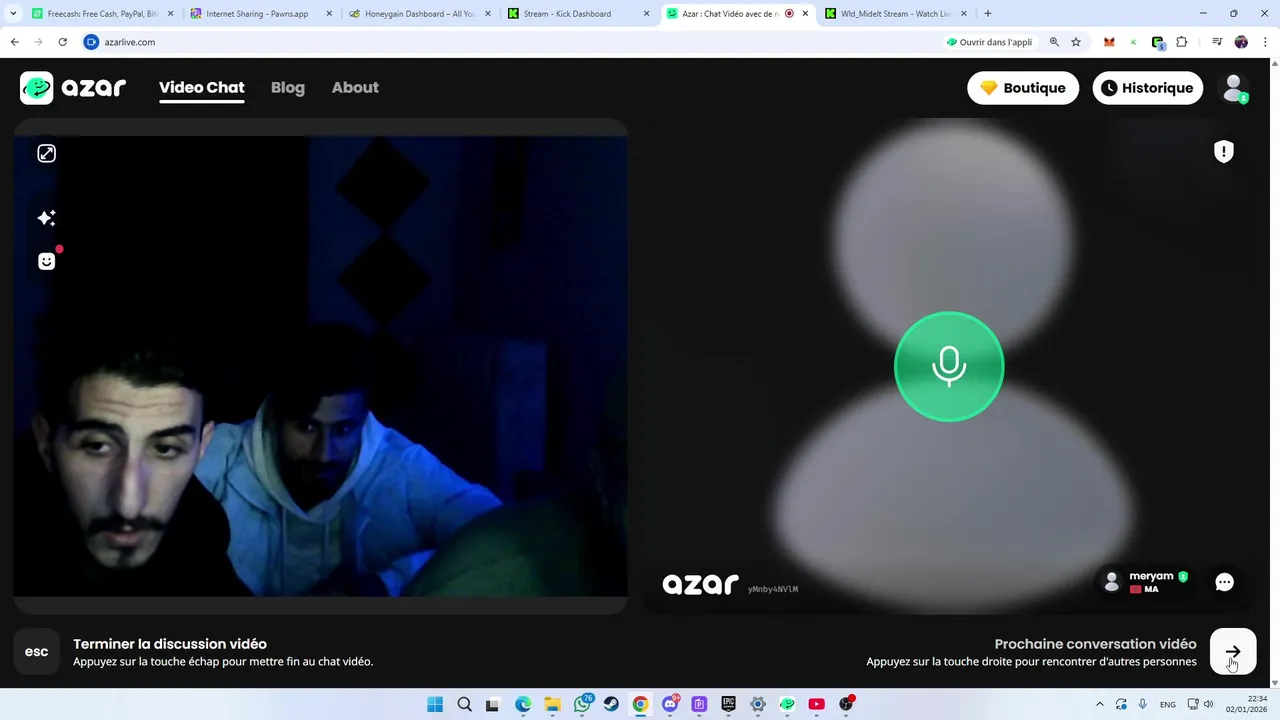The width and height of the screenshot is (1280, 720).
Task: Bookmark this page with star icon
Action: pos(1076,42)
